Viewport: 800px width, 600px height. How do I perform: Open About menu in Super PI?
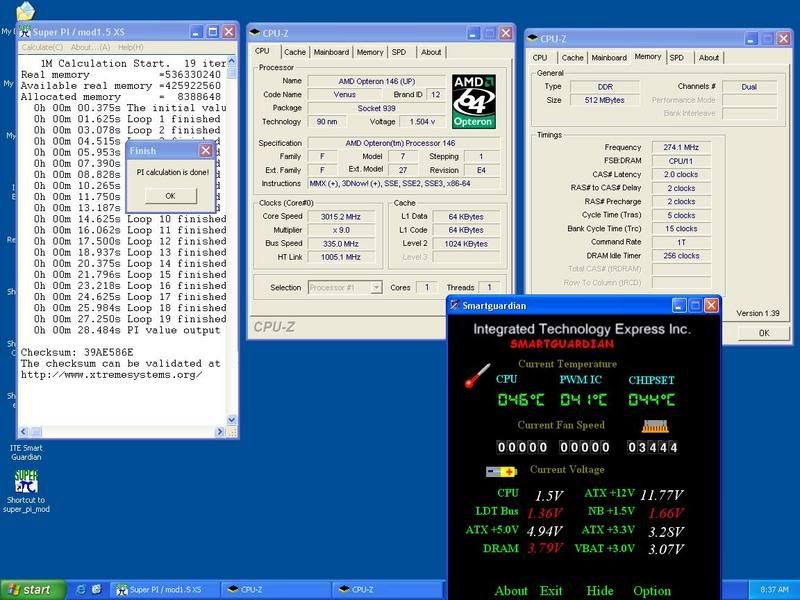pos(90,47)
